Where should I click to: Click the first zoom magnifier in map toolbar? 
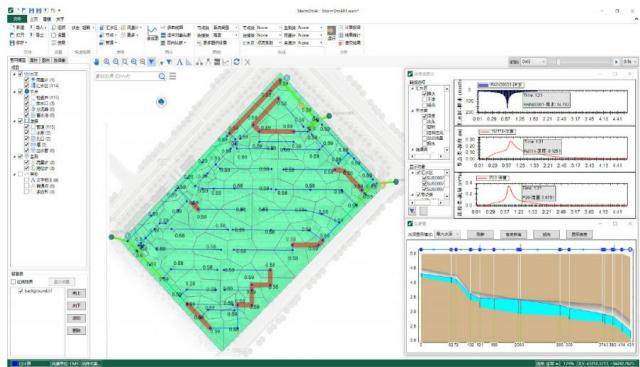pos(107,62)
